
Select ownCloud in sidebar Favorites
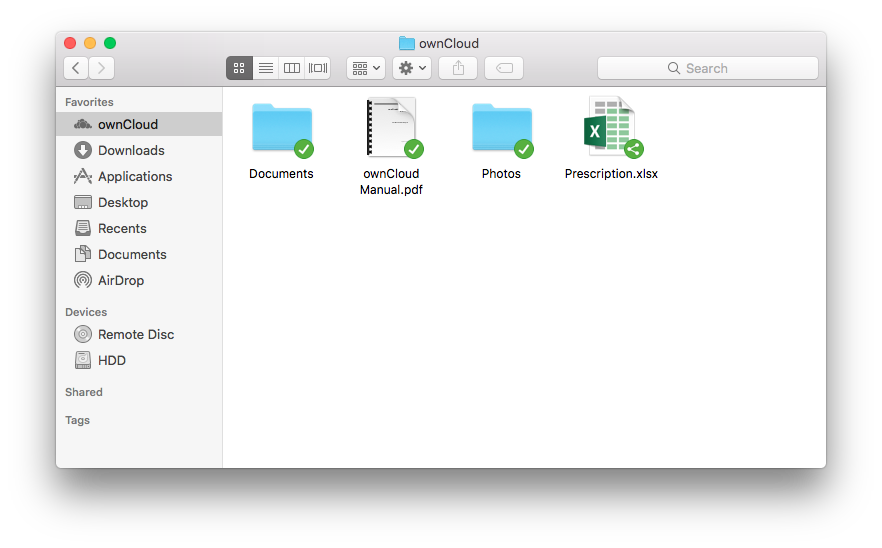click(x=140, y=124)
